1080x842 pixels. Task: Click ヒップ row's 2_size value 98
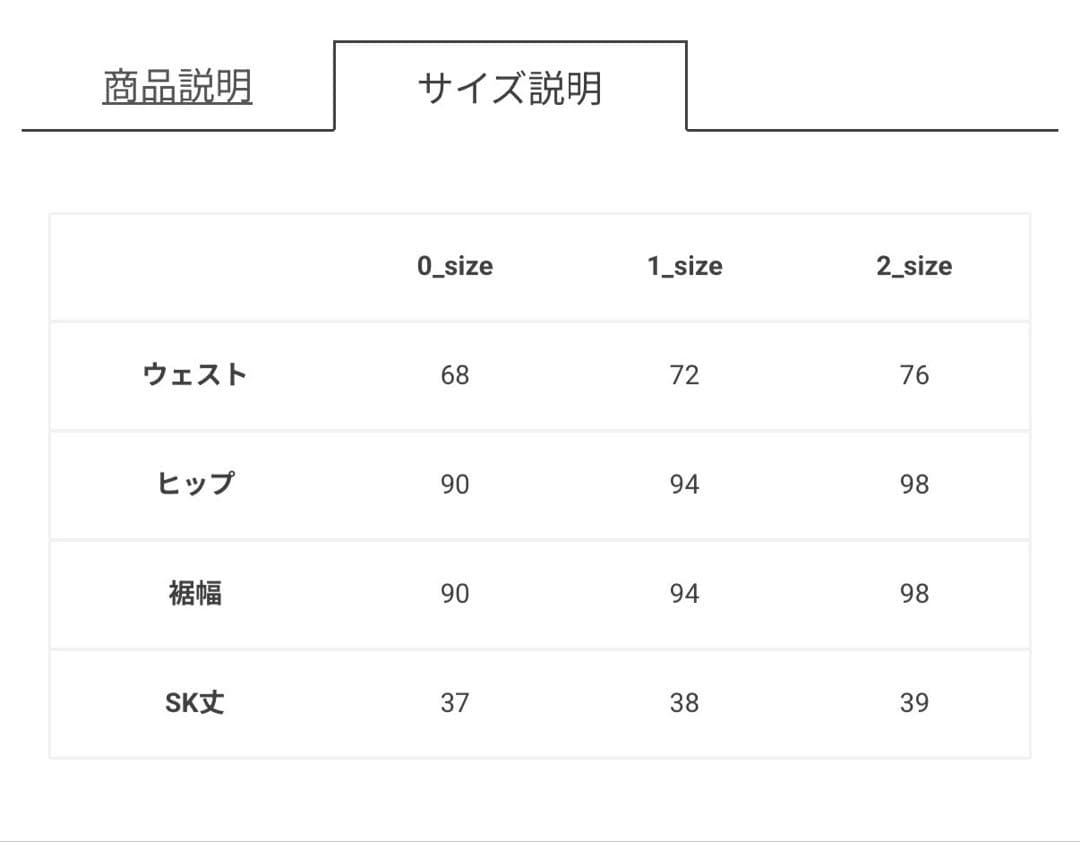(x=914, y=484)
